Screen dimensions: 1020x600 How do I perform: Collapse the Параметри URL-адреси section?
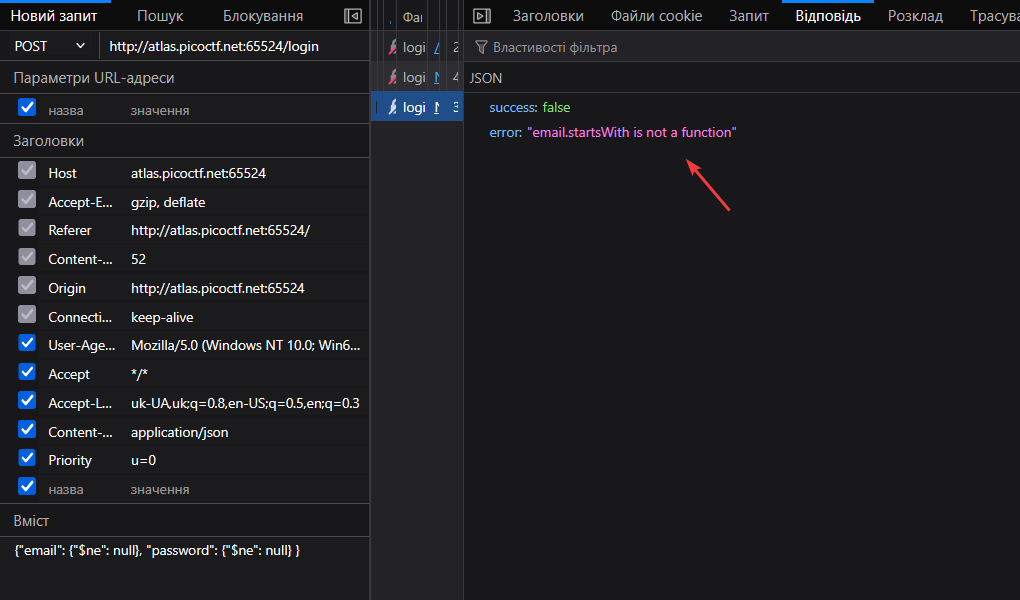point(94,78)
